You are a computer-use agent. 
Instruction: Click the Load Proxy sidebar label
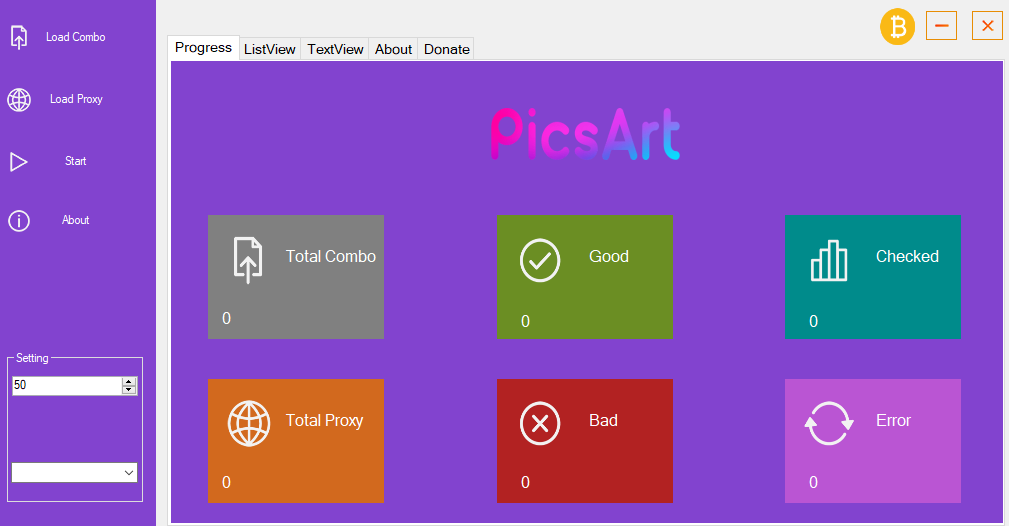click(x=76, y=99)
